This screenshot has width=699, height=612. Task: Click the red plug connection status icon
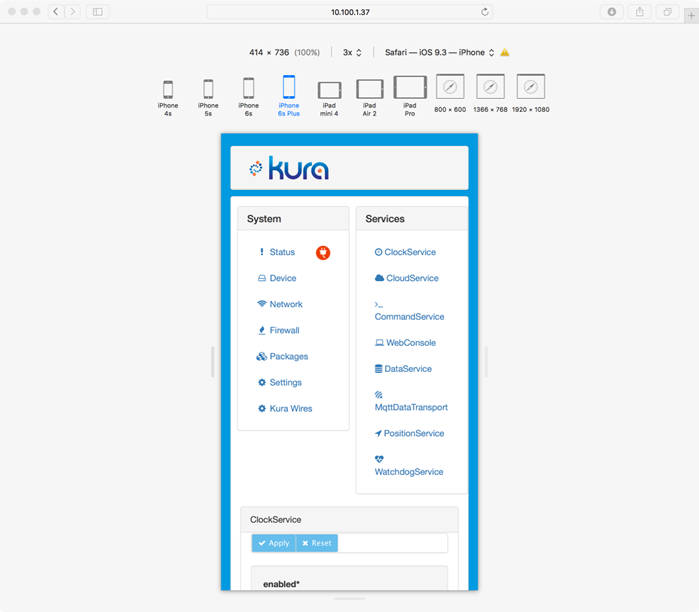323,253
